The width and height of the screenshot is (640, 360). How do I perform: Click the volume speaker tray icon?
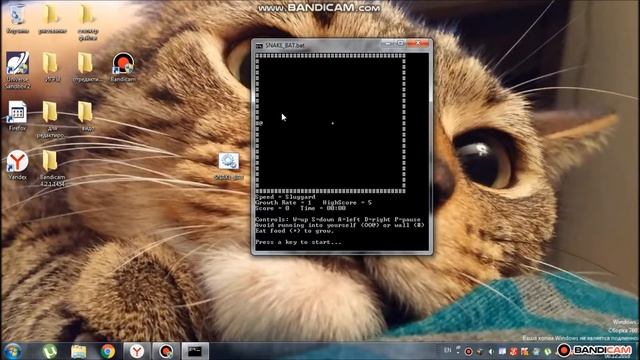point(491,351)
